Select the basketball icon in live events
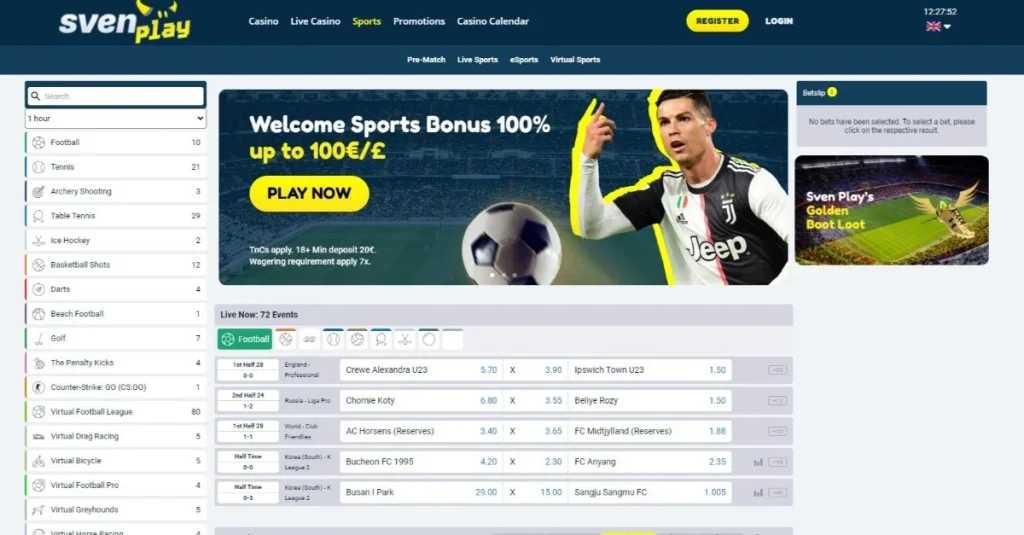 [285, 339]
